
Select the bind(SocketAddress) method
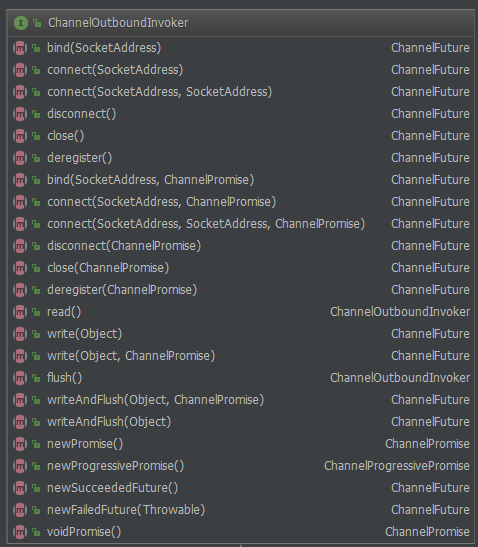[x=104, y=48]
